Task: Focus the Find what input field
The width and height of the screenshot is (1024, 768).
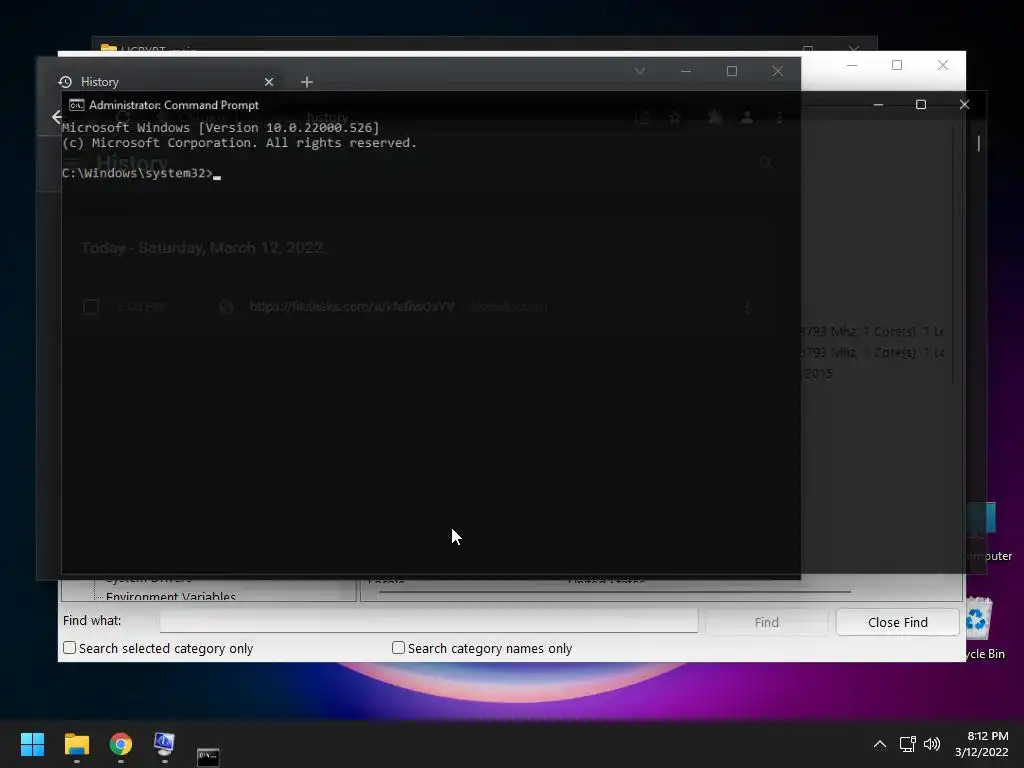Action: (429, 621)
